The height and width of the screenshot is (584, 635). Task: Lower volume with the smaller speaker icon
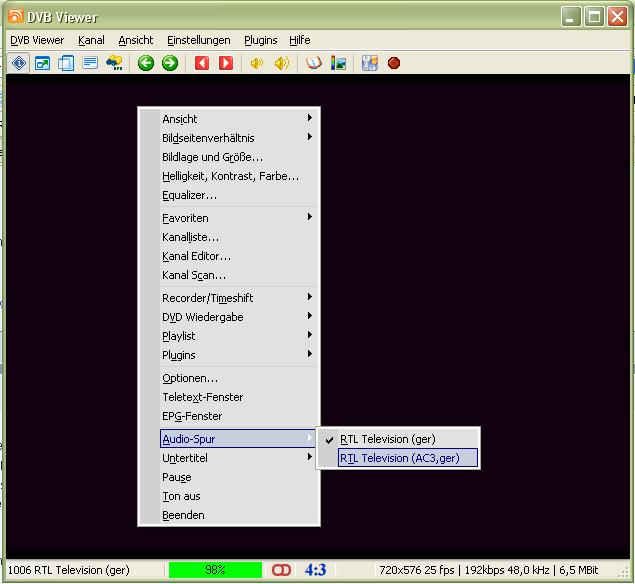tap(256, 63)
